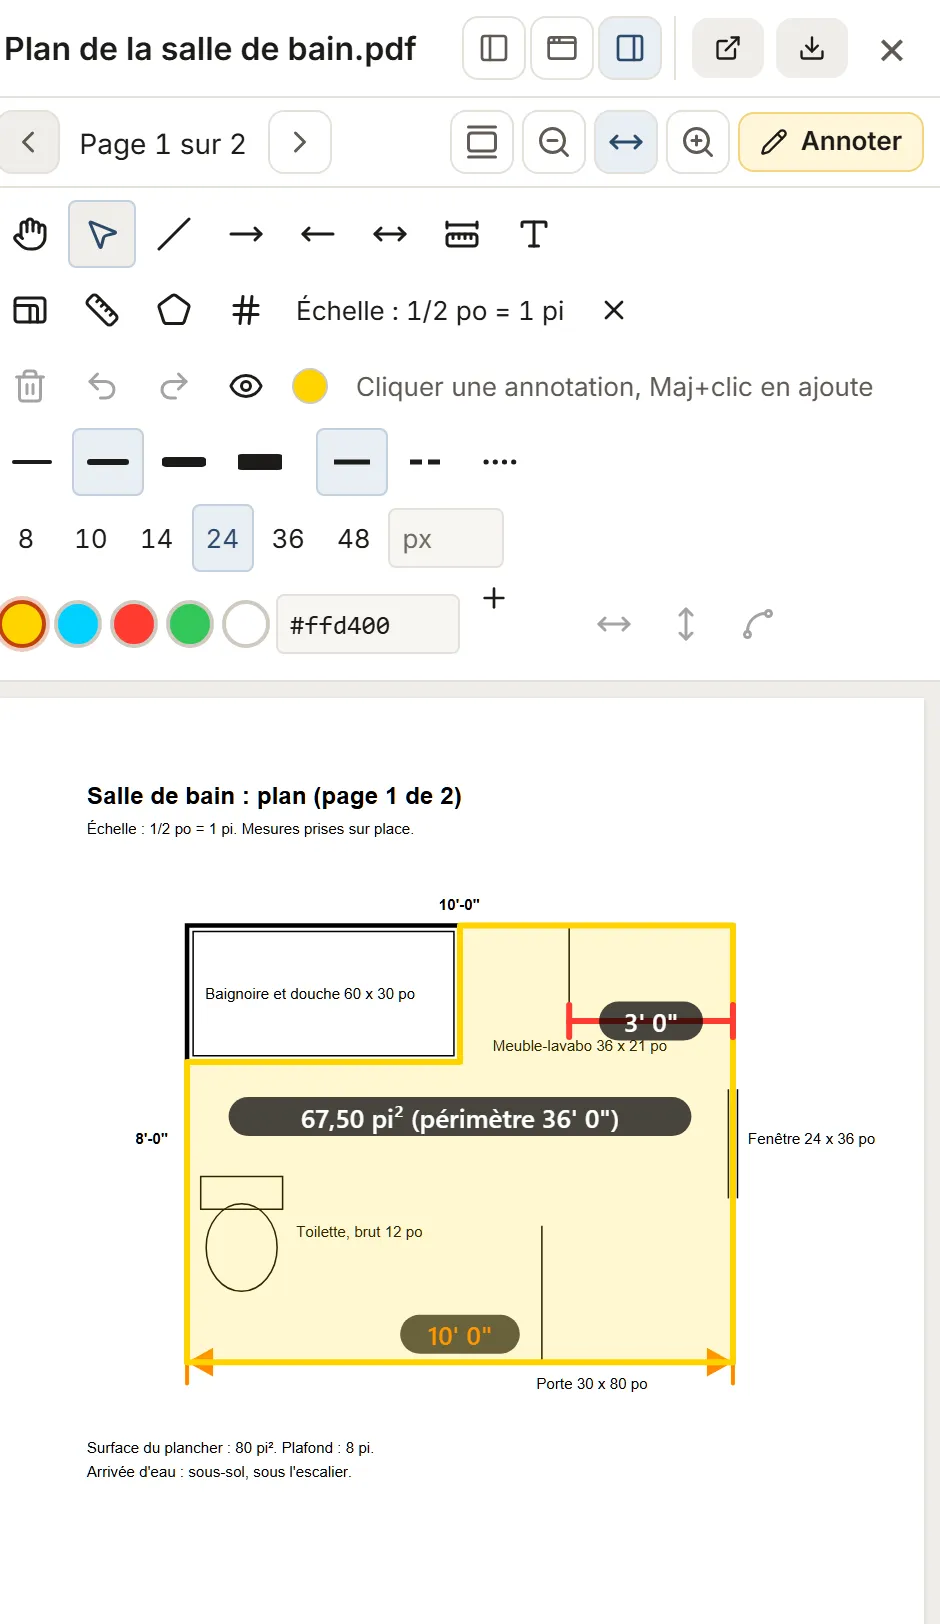
Task: Delete the selected annotation with trash icon
Action: [x=30, y=386]
